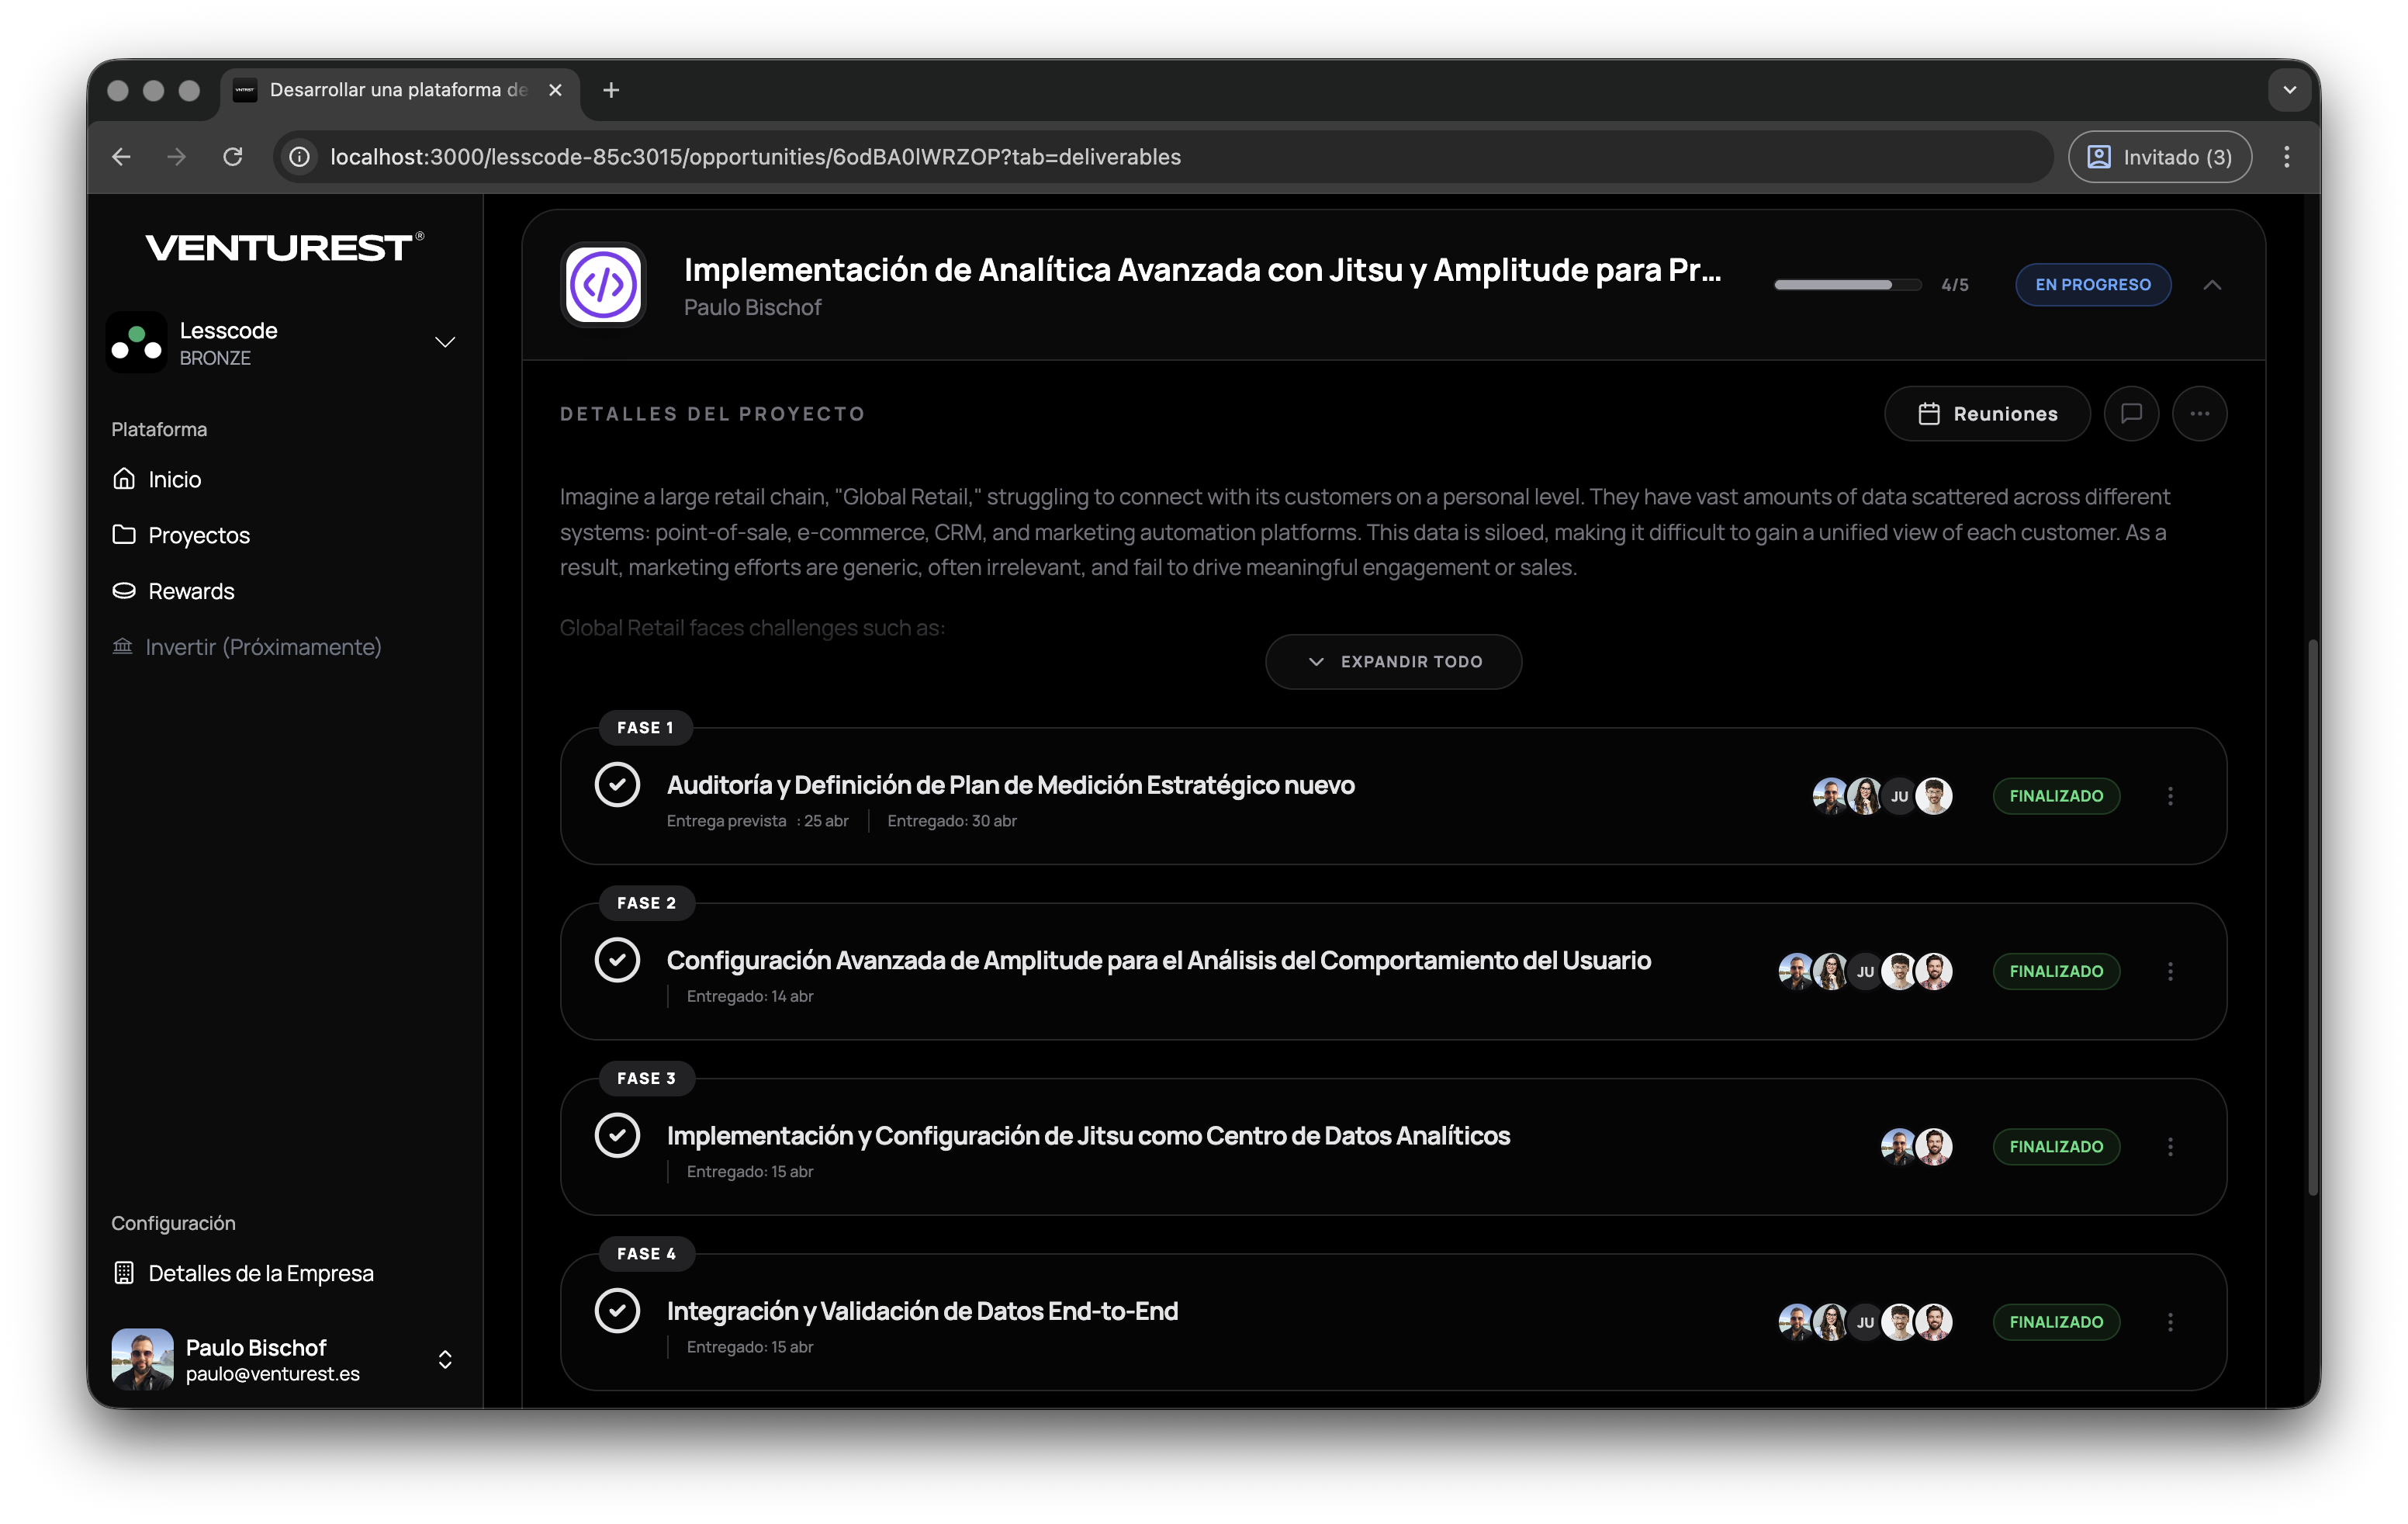2408x1524 pixels.
Task: Open Detalles de la Empresa settings
Action: pos(260,1273)
